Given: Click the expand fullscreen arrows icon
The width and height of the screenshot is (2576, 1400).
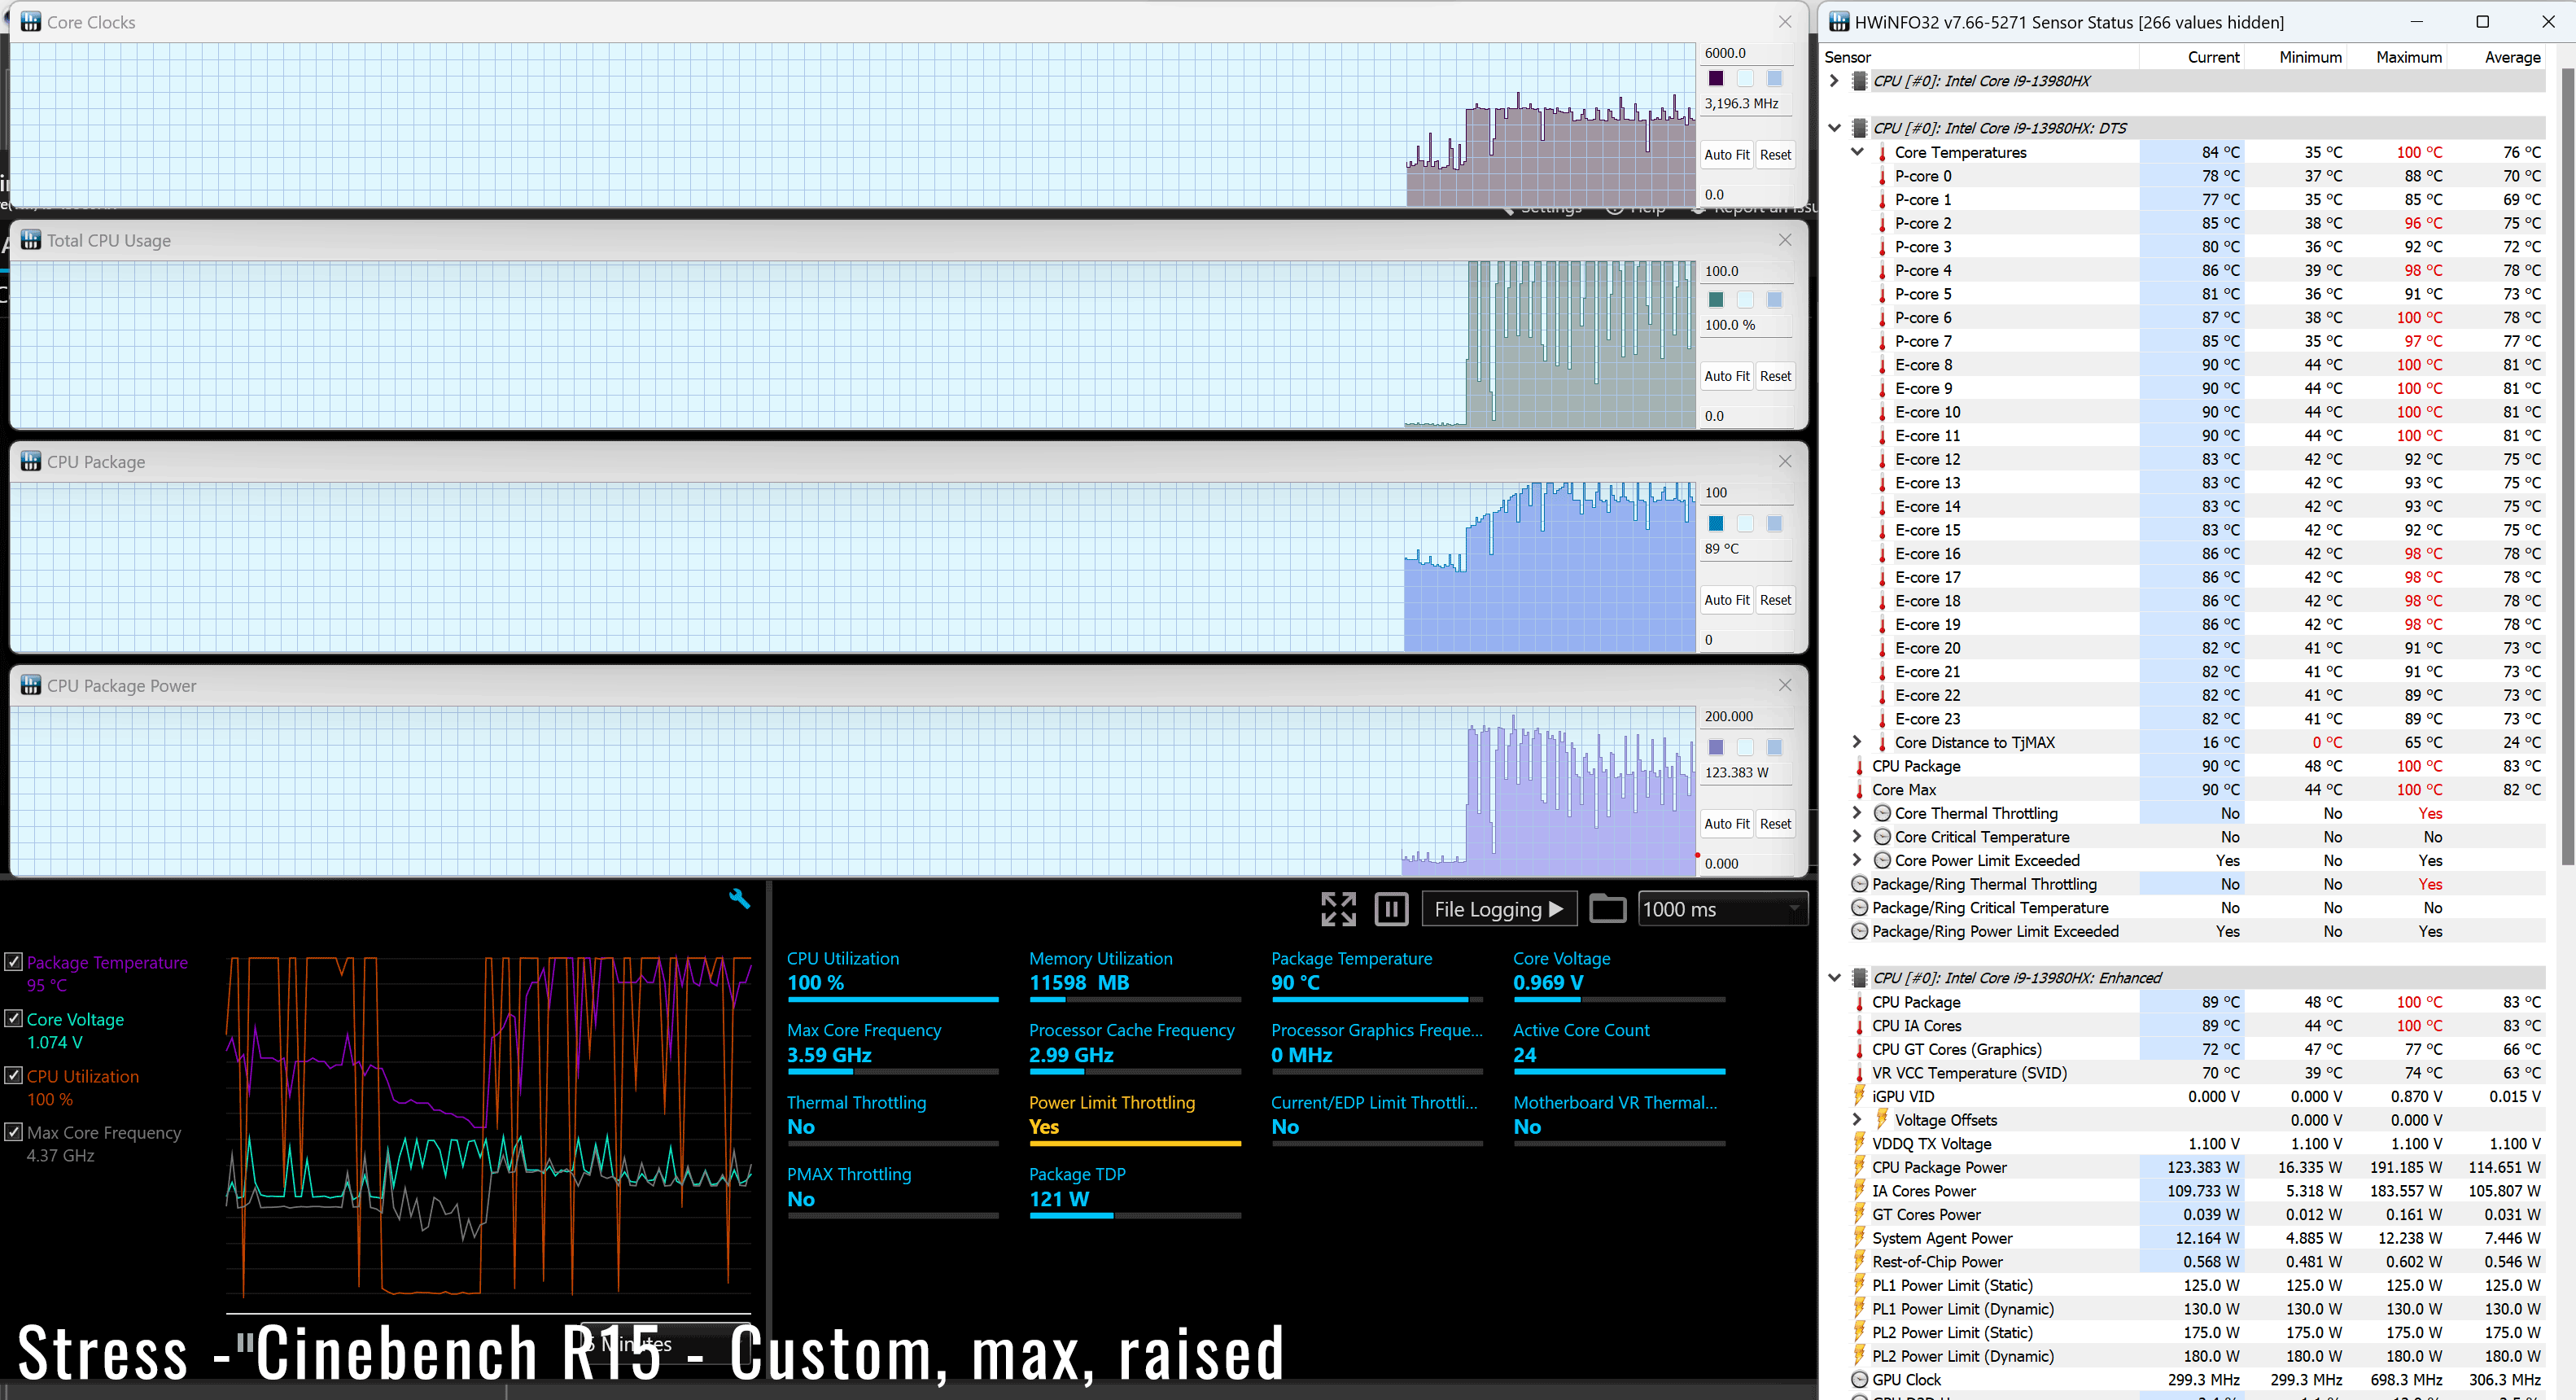Looking at the screenshot, I should tap(1338, 909).
